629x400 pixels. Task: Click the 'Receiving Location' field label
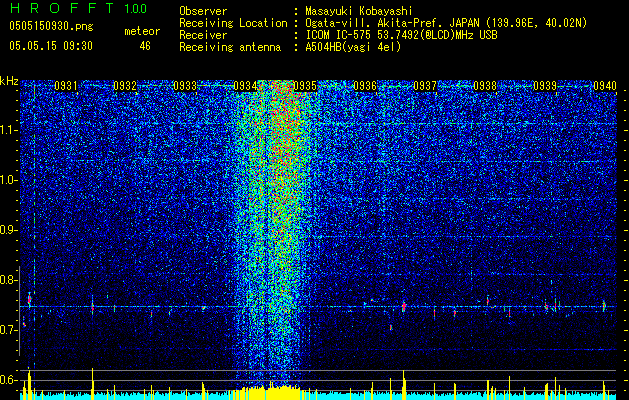click(233, 23)
